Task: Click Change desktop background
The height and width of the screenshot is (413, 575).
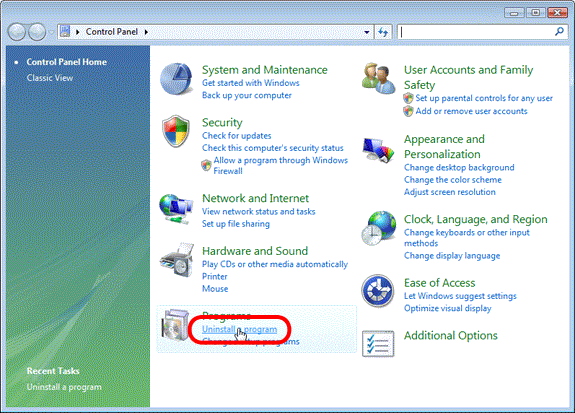Action: (459, 168)
